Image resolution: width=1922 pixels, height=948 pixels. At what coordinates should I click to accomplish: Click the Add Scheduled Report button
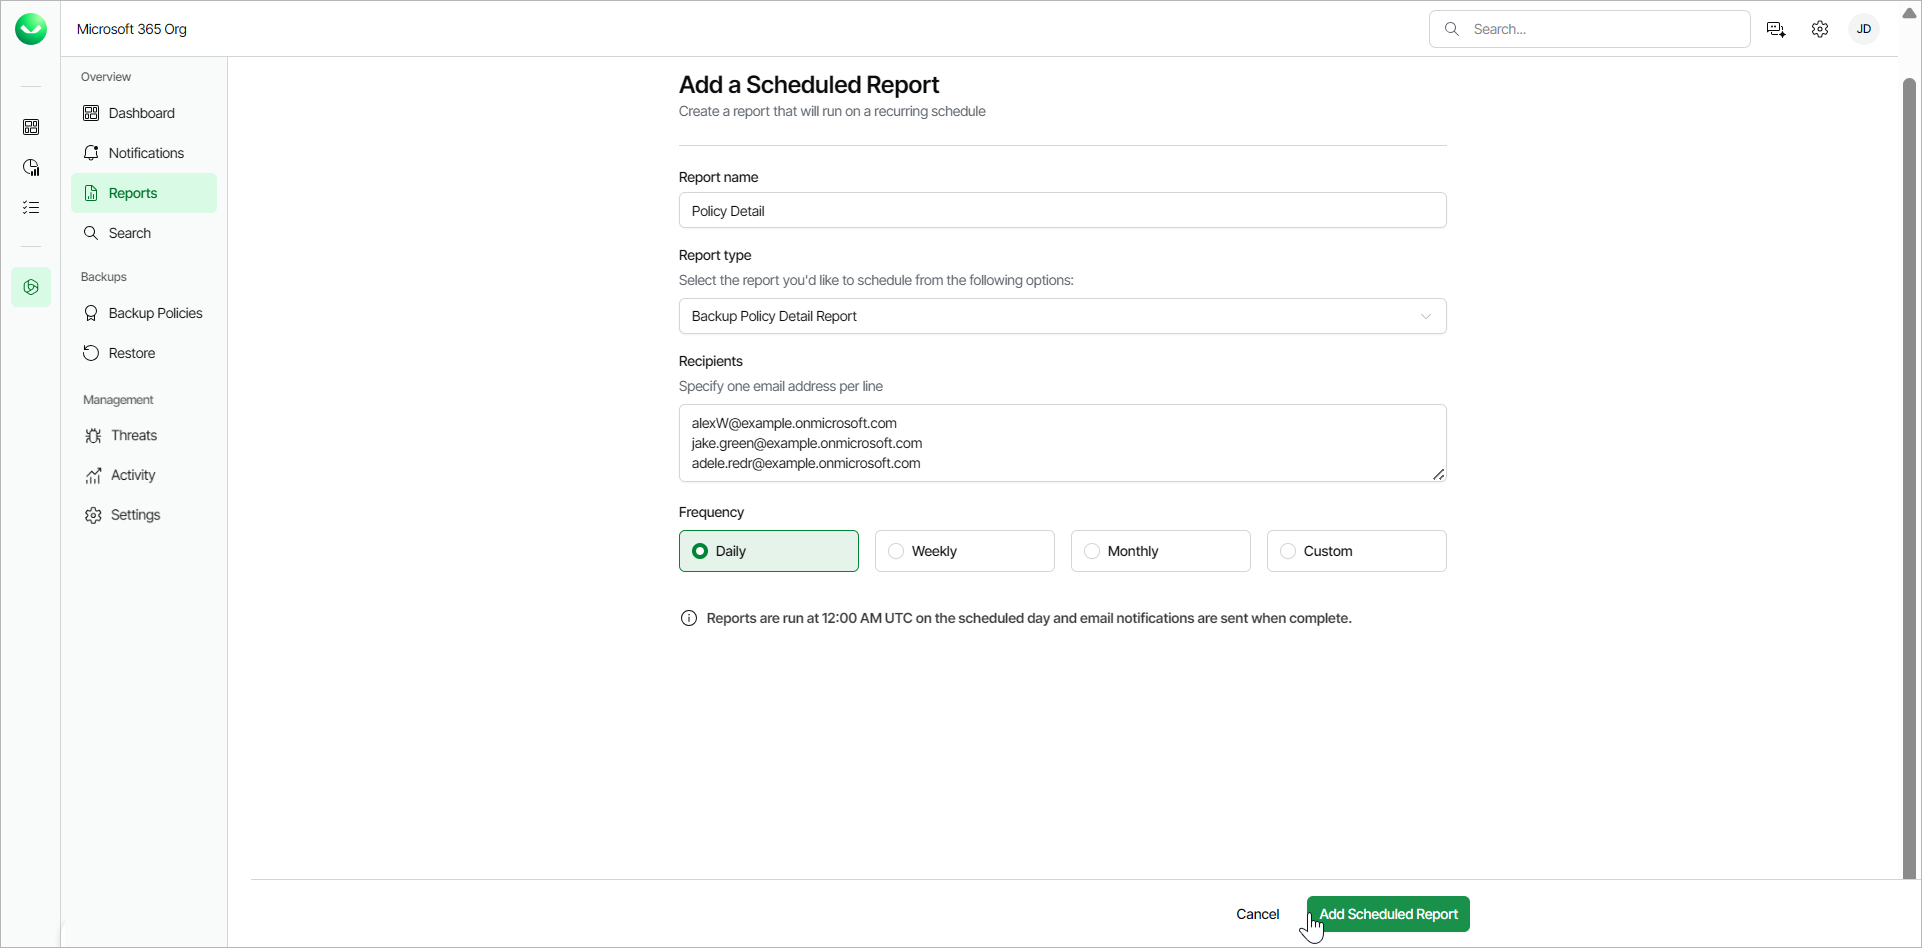(x=1388, y=914)
